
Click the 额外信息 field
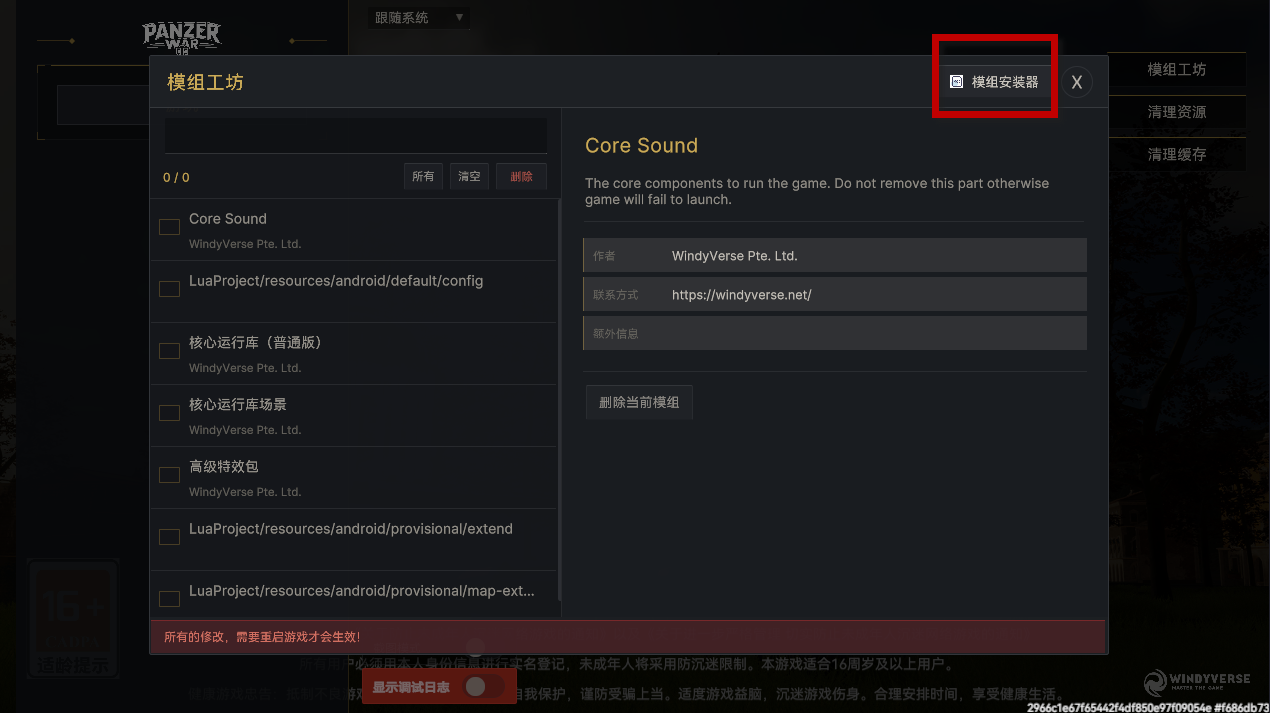click(x=835, y=333)
